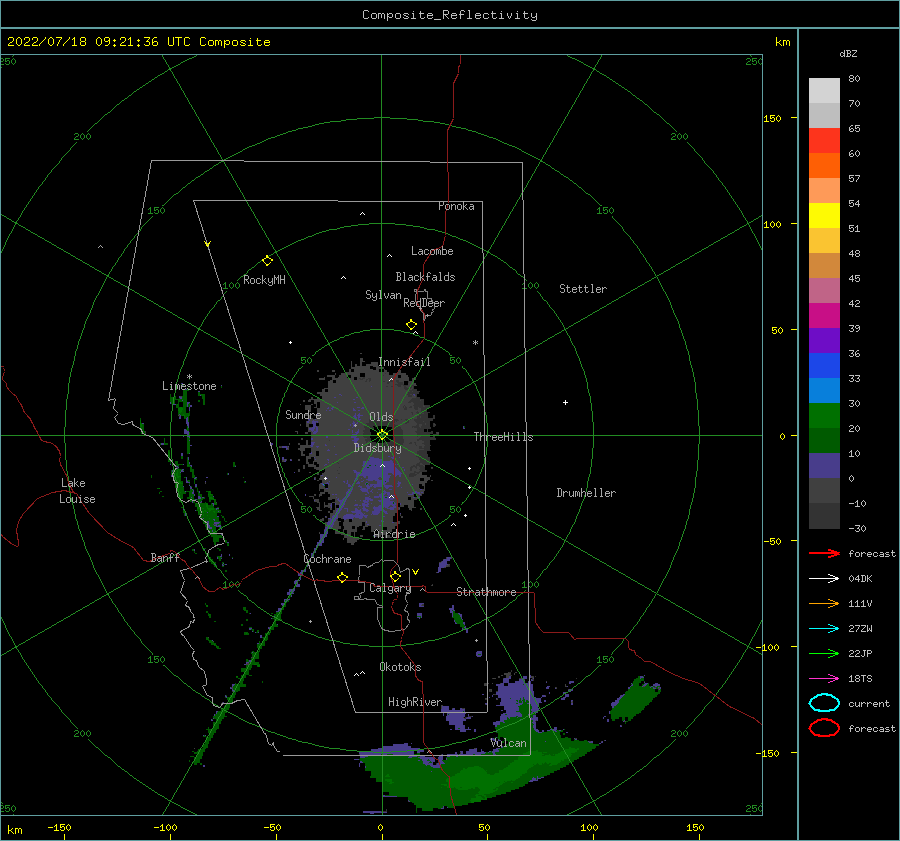Click the Okotoks label

pos(400,667)
